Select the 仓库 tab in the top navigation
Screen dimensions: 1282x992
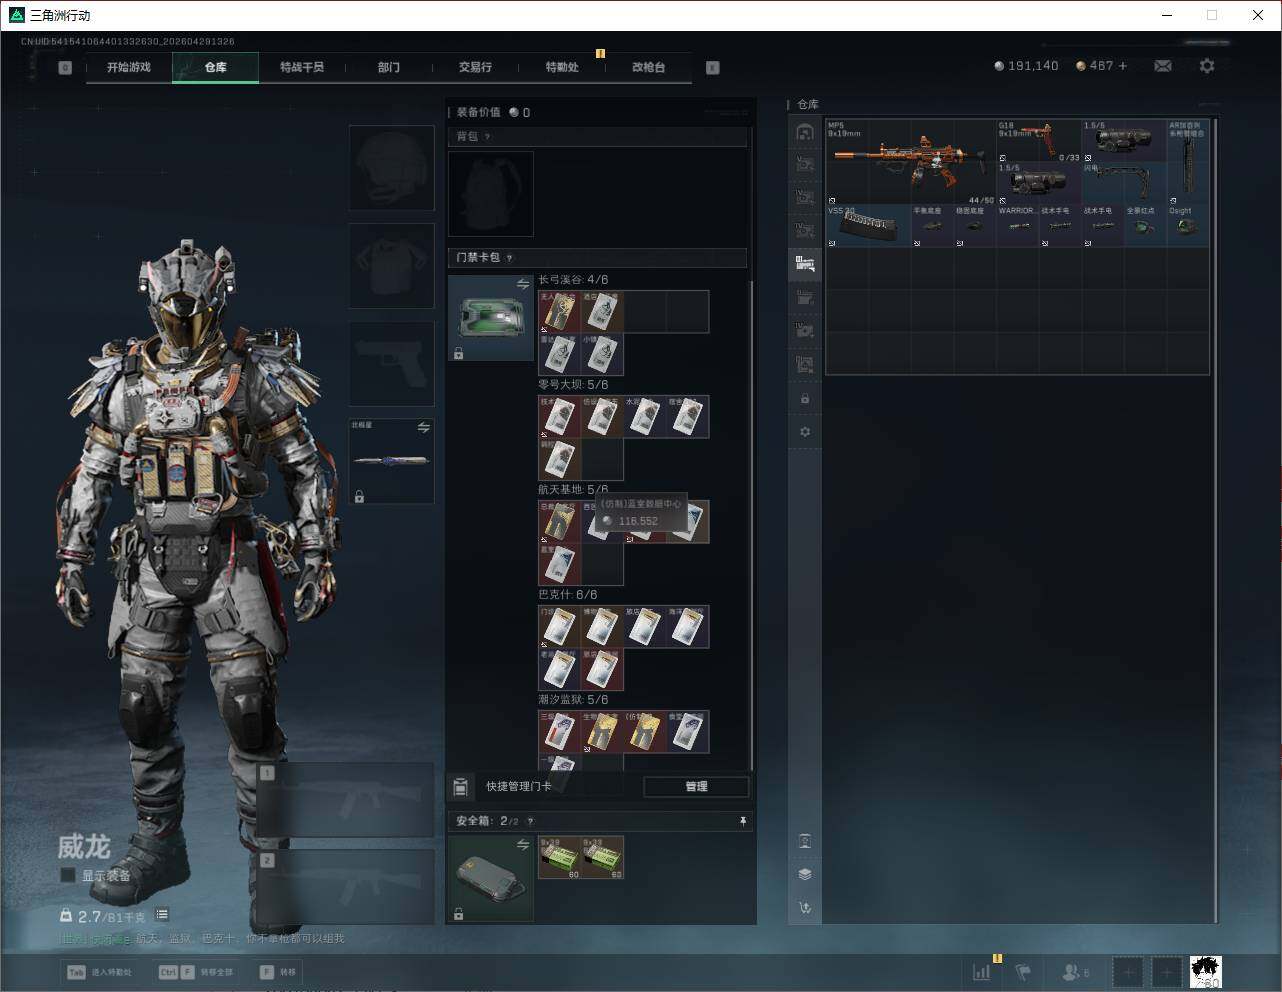(x=215, y=67)
